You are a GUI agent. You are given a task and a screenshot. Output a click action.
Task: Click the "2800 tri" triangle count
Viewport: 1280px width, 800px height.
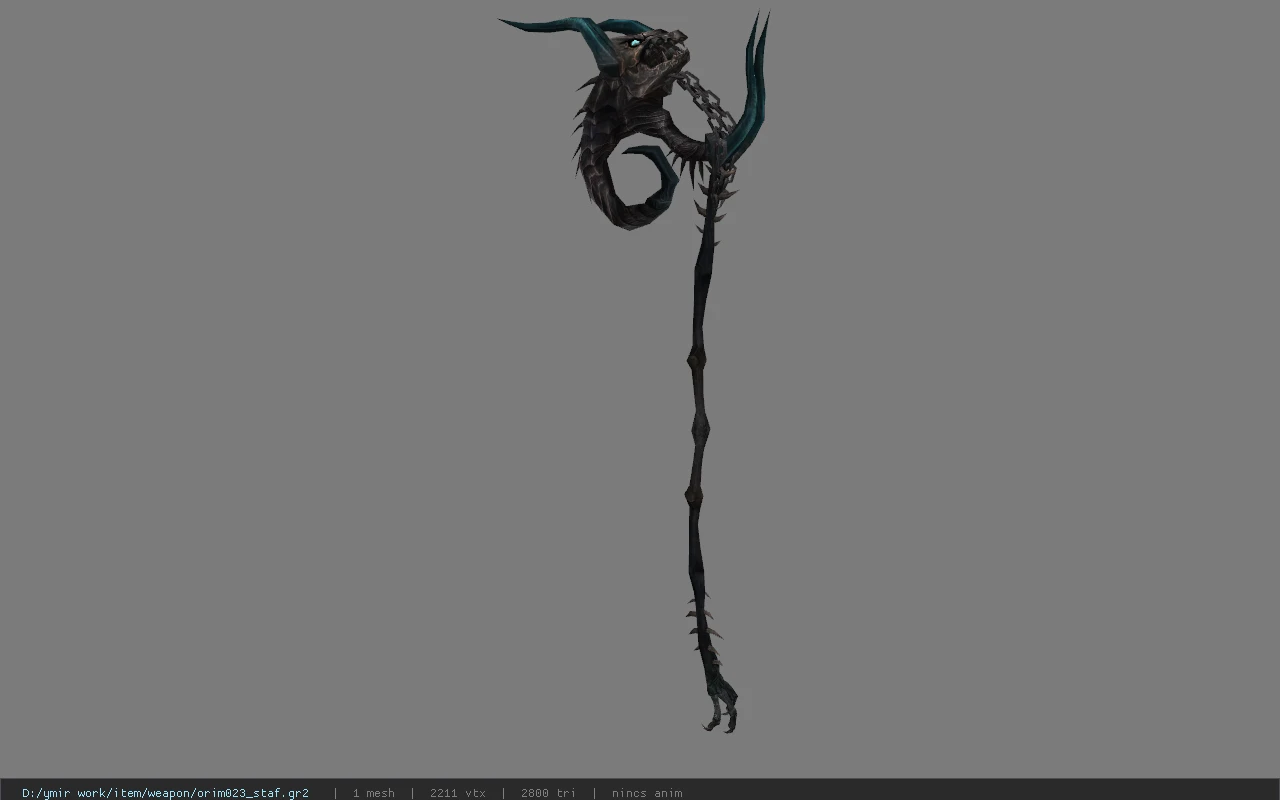(548, 793)
